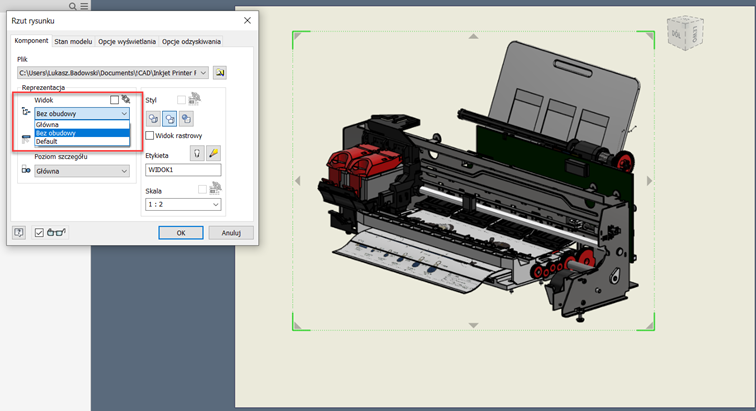The height and width of the screenshot is (411, 756).
Task: Switch to the Stan modelu tab
Action: click(73, 41)
